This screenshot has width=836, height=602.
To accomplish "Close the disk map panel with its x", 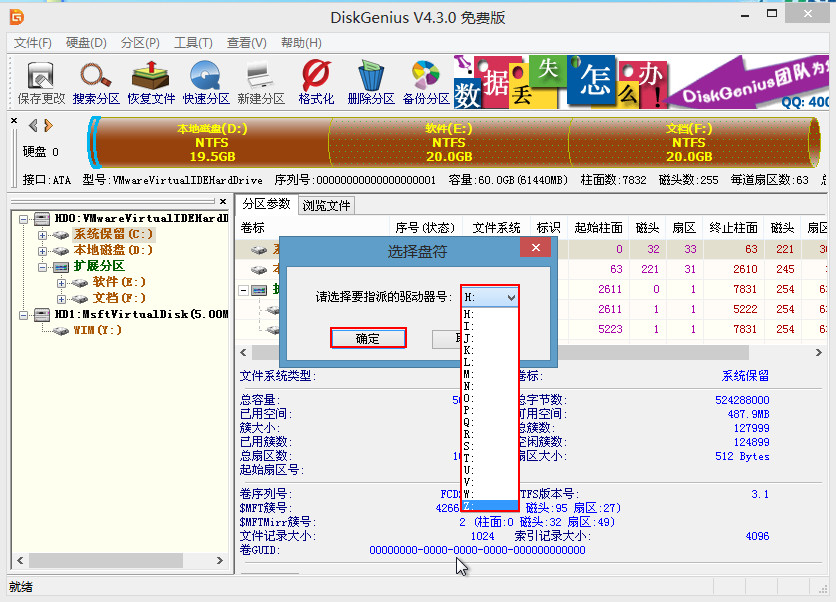I will (14, 121).
